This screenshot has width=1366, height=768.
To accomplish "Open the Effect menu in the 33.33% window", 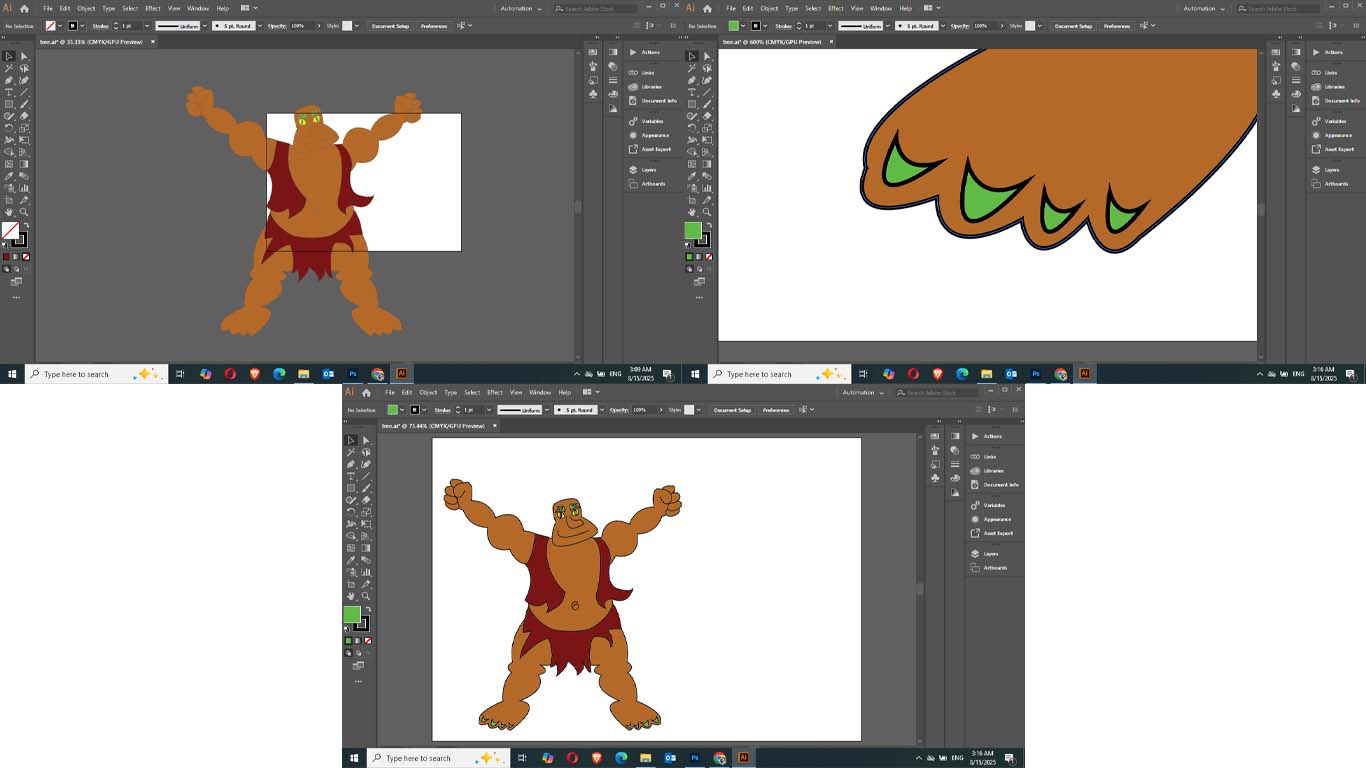I will pyautogui.click(x=153, y=8).
